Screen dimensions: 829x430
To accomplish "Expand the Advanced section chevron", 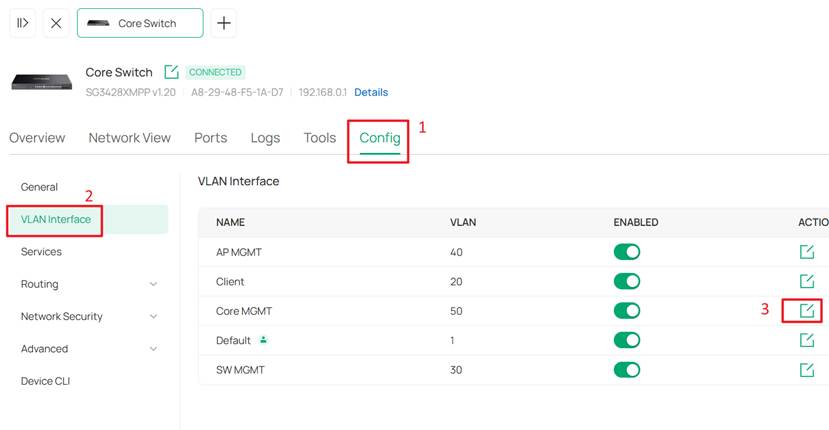I will coord(153,349).
